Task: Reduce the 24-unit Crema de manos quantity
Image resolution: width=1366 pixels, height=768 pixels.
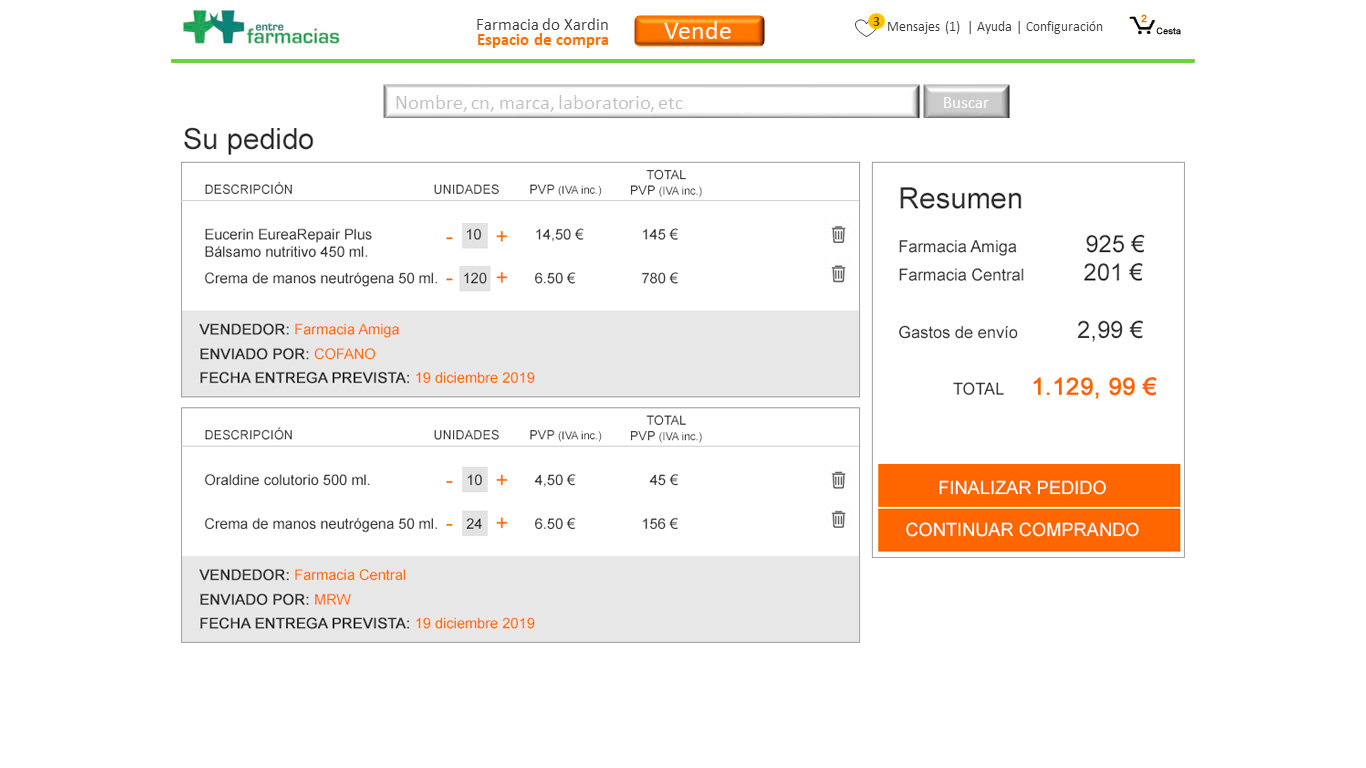Action: coord(449,524)
